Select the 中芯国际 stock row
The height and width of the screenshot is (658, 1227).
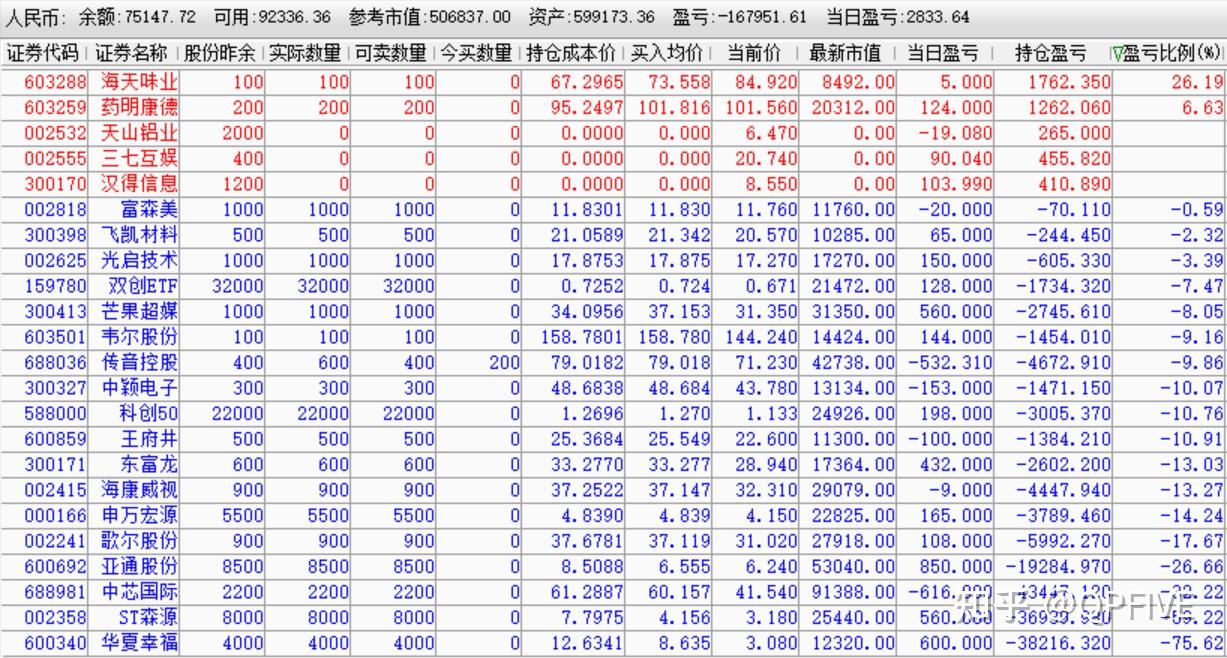pyautogui.click(x=613, y=592)
